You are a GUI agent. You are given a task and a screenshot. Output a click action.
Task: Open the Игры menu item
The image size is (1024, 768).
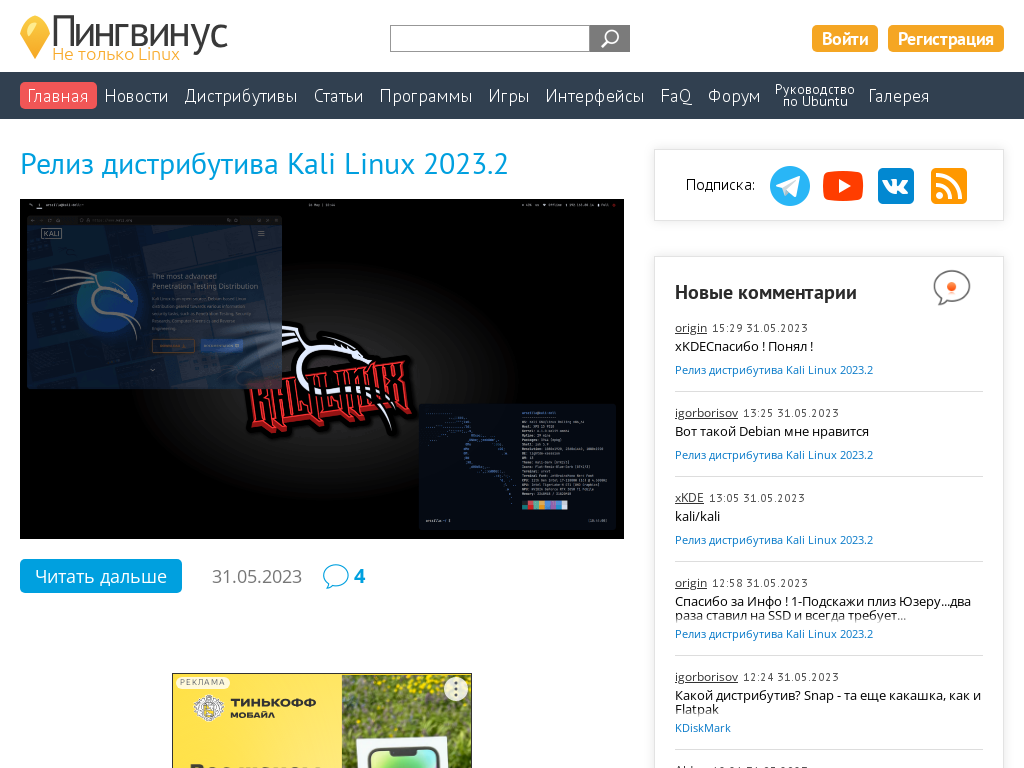click(x=509, y=96)
